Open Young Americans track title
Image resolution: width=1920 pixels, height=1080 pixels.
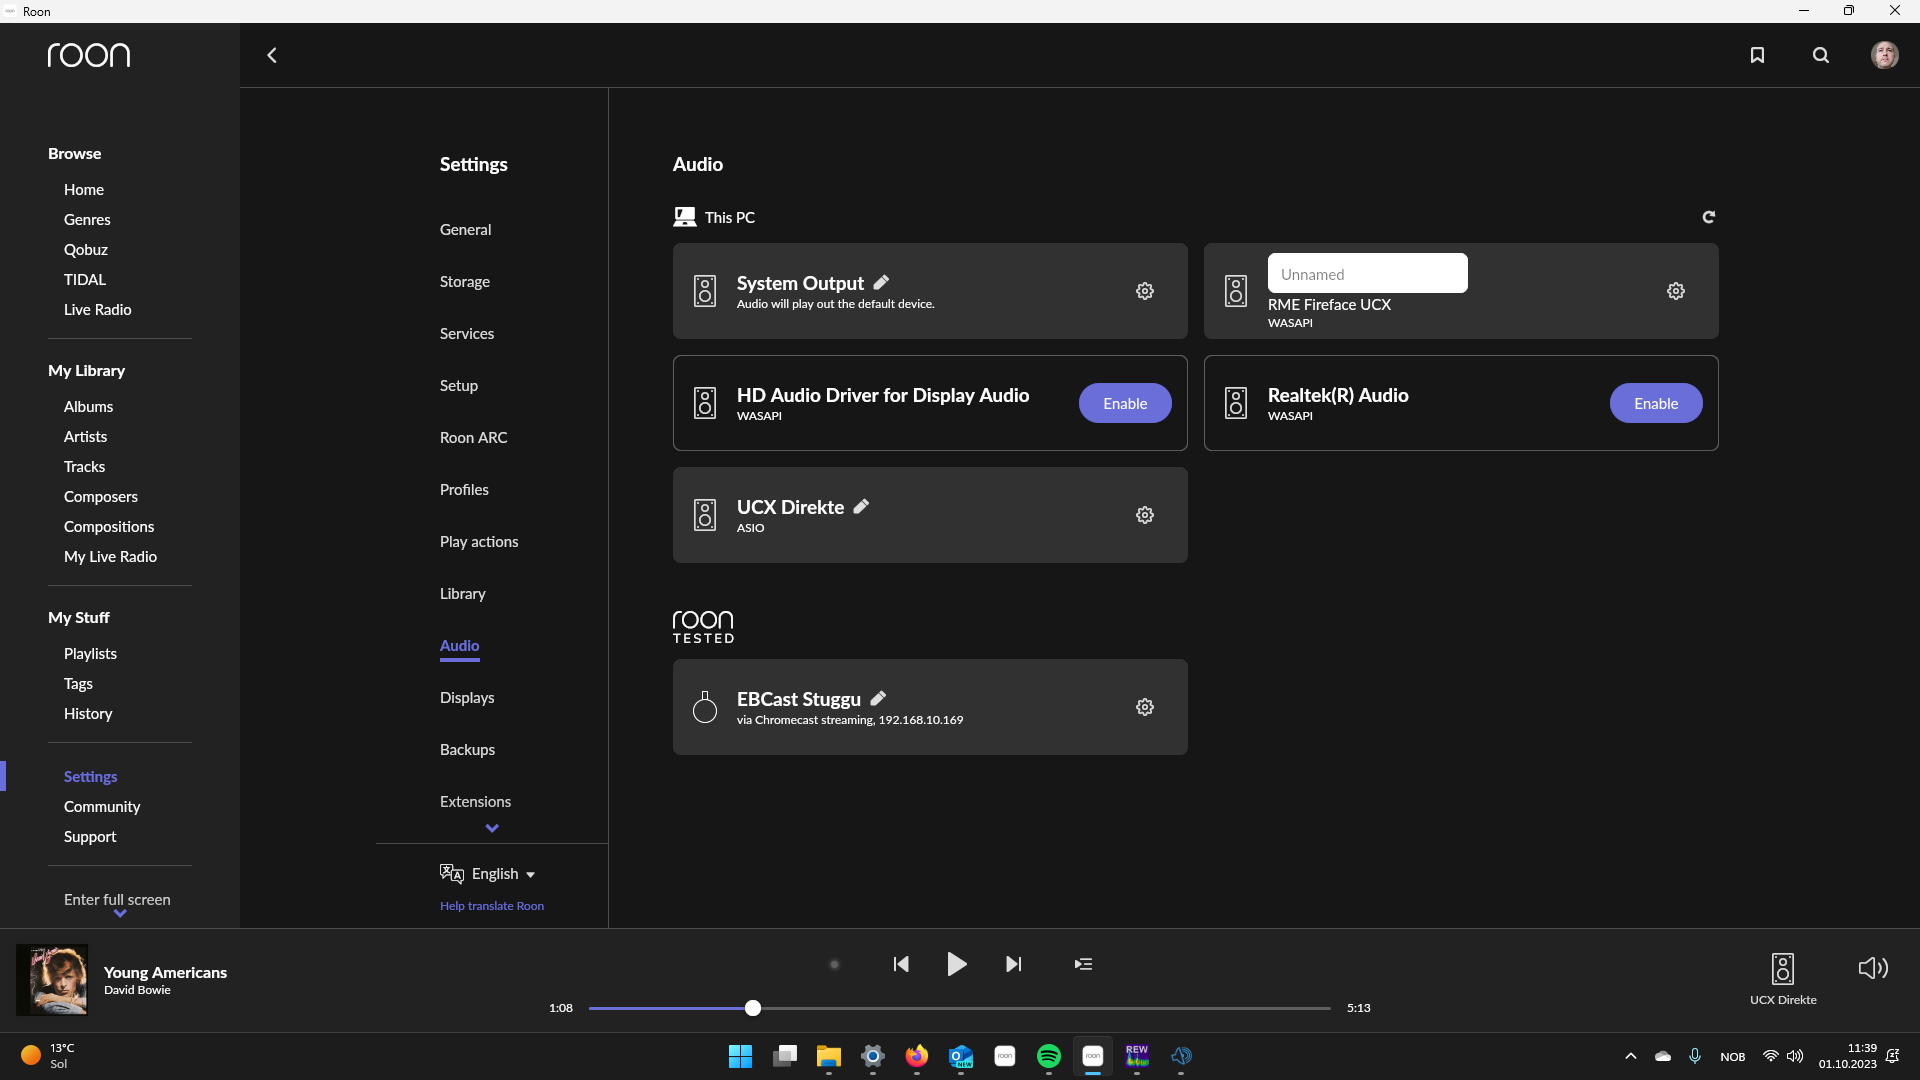(165, 972)
